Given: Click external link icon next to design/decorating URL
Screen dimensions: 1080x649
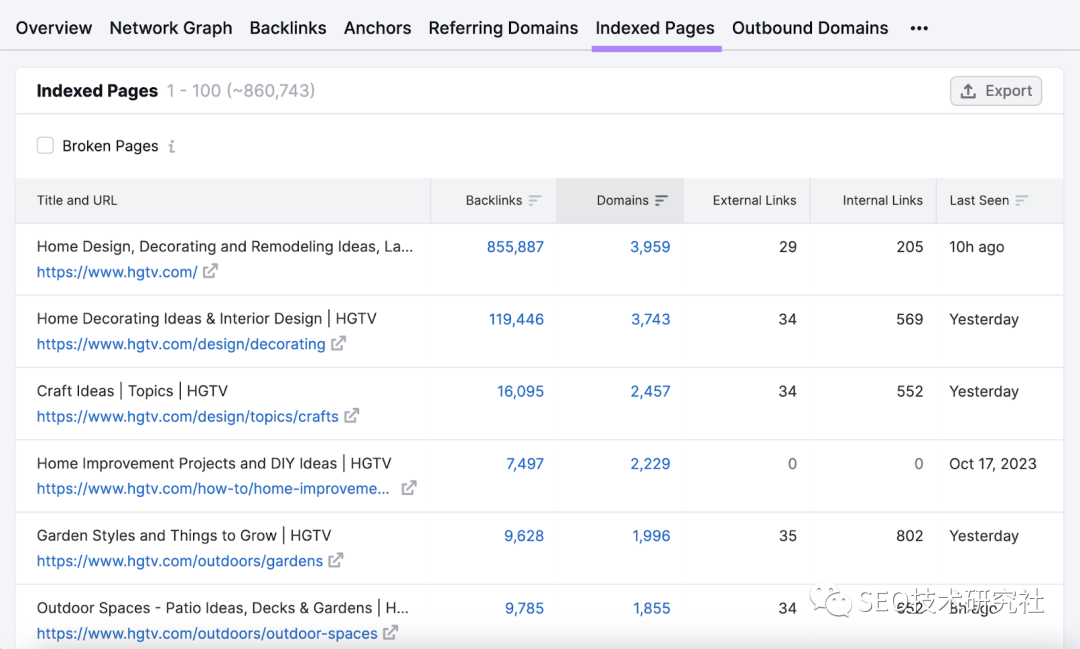Looking at the screenshot, I should (x=338, y=343).
